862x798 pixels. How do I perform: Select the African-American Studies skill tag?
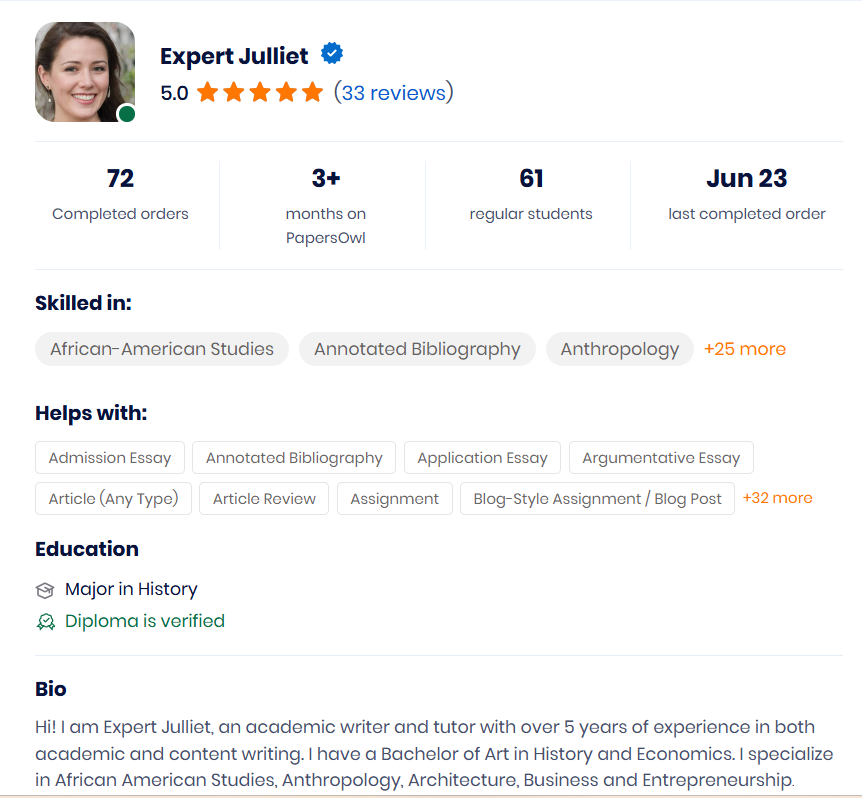click(x=162, y=349)
